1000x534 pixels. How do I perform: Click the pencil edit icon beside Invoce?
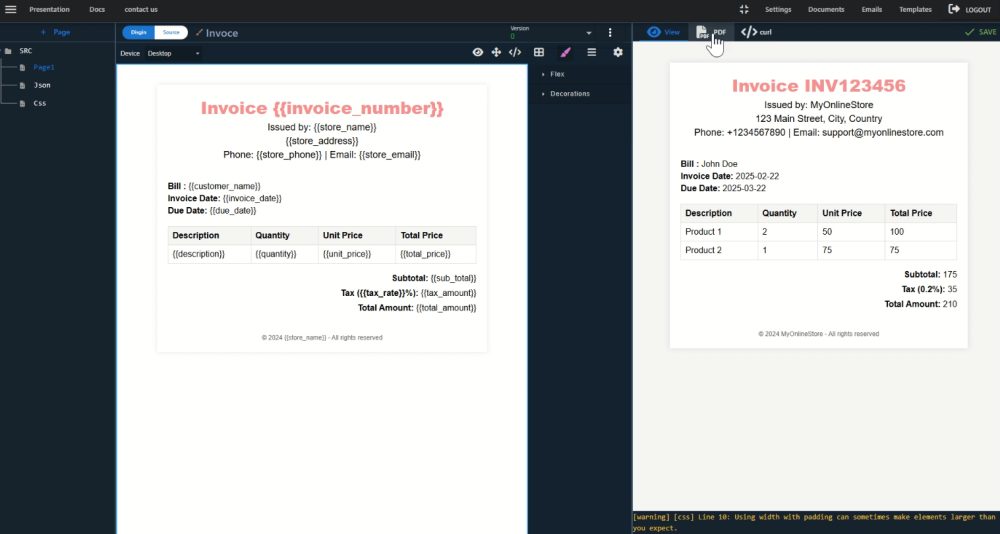[199, 33]
